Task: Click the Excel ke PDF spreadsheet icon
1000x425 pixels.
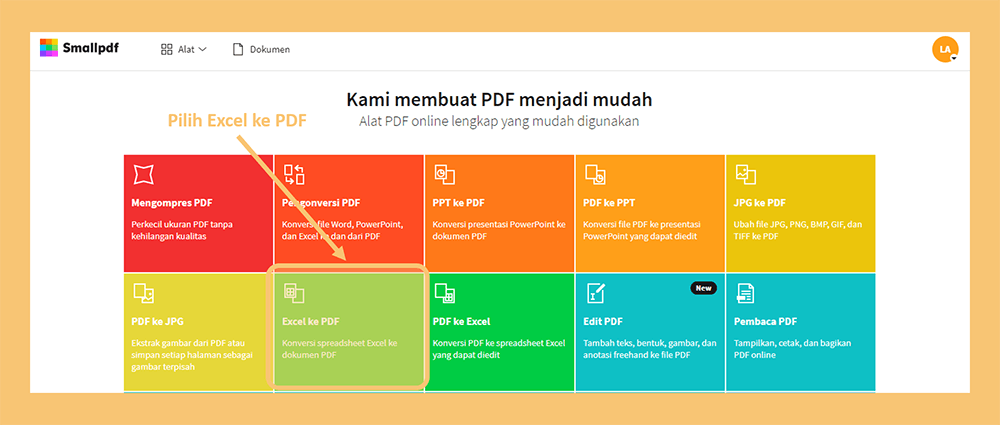Action: point(294,293)
